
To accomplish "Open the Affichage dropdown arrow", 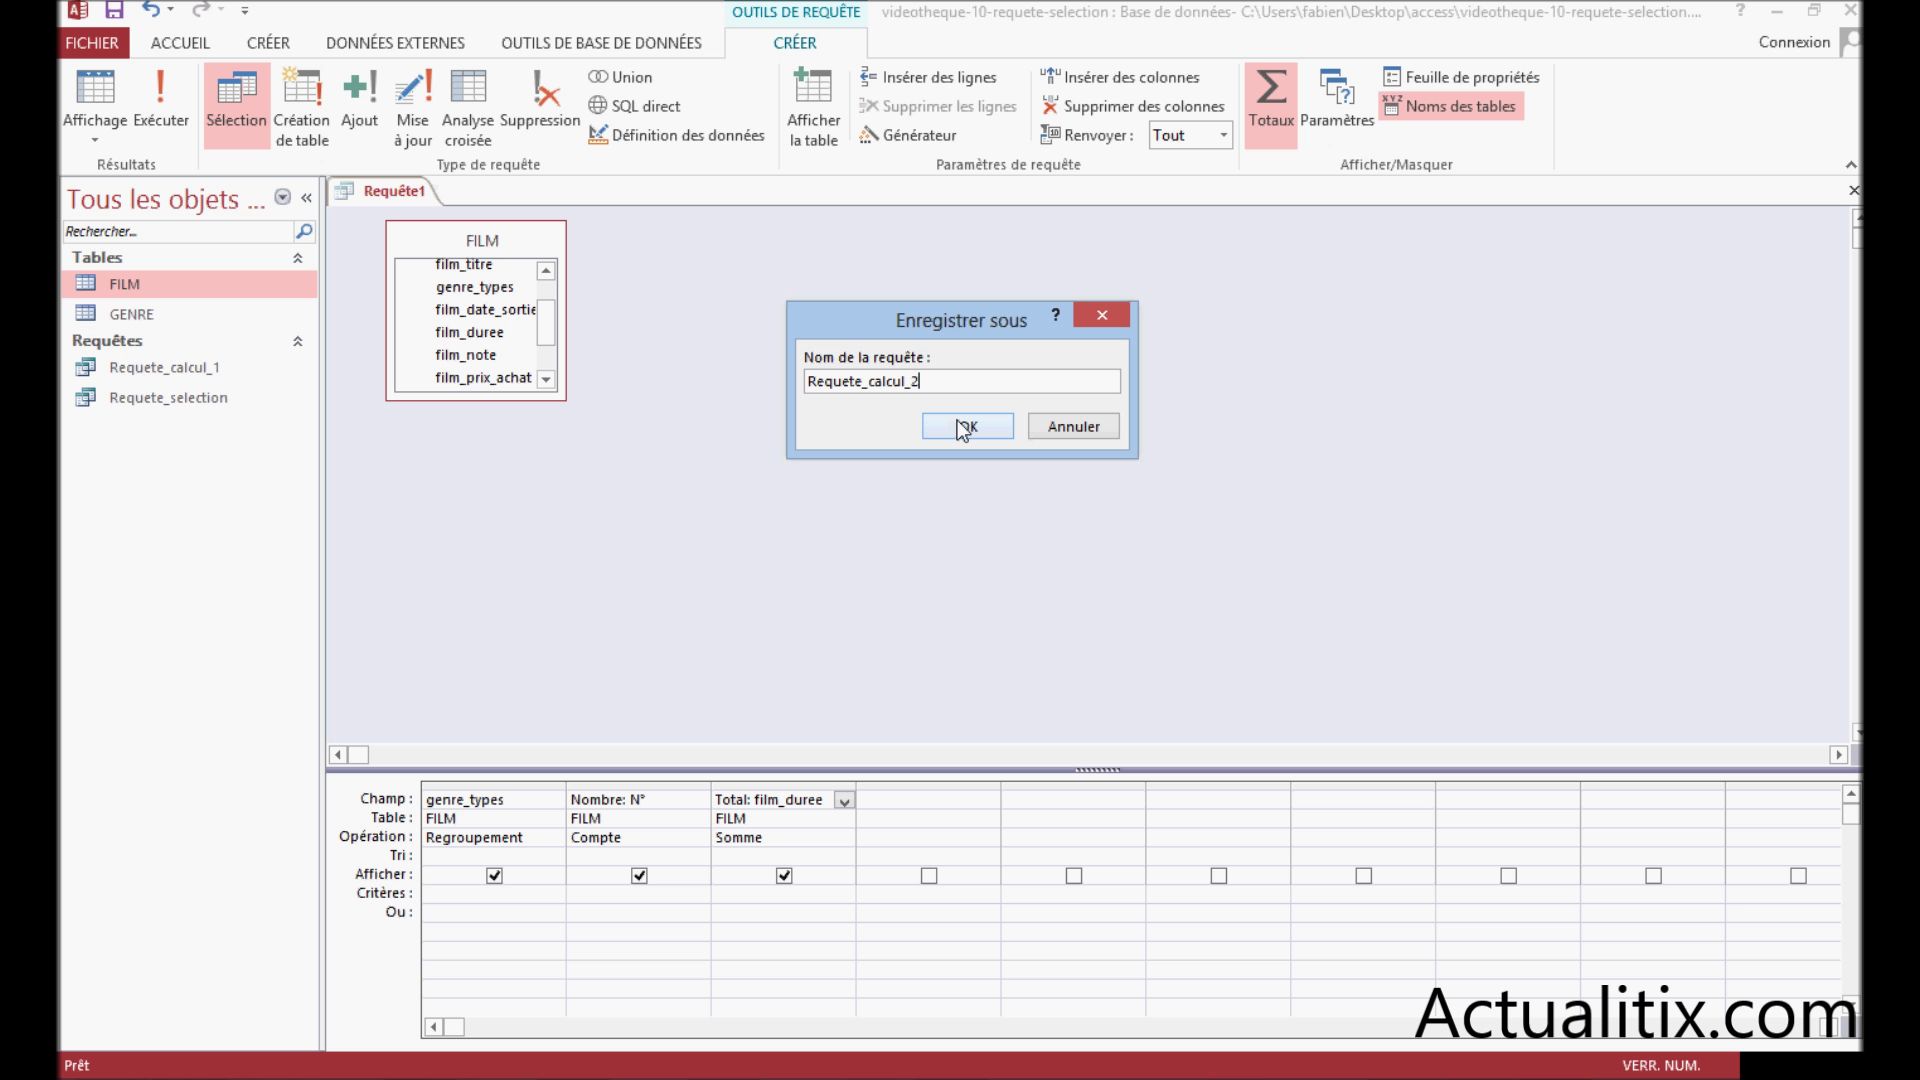I will [95, 140].
